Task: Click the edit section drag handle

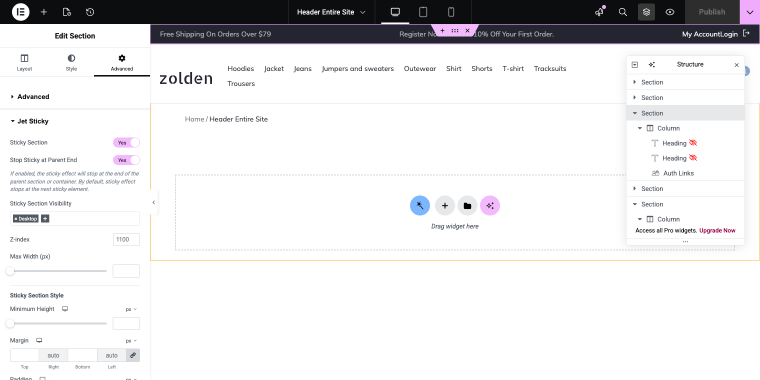Action: point(455,31)
